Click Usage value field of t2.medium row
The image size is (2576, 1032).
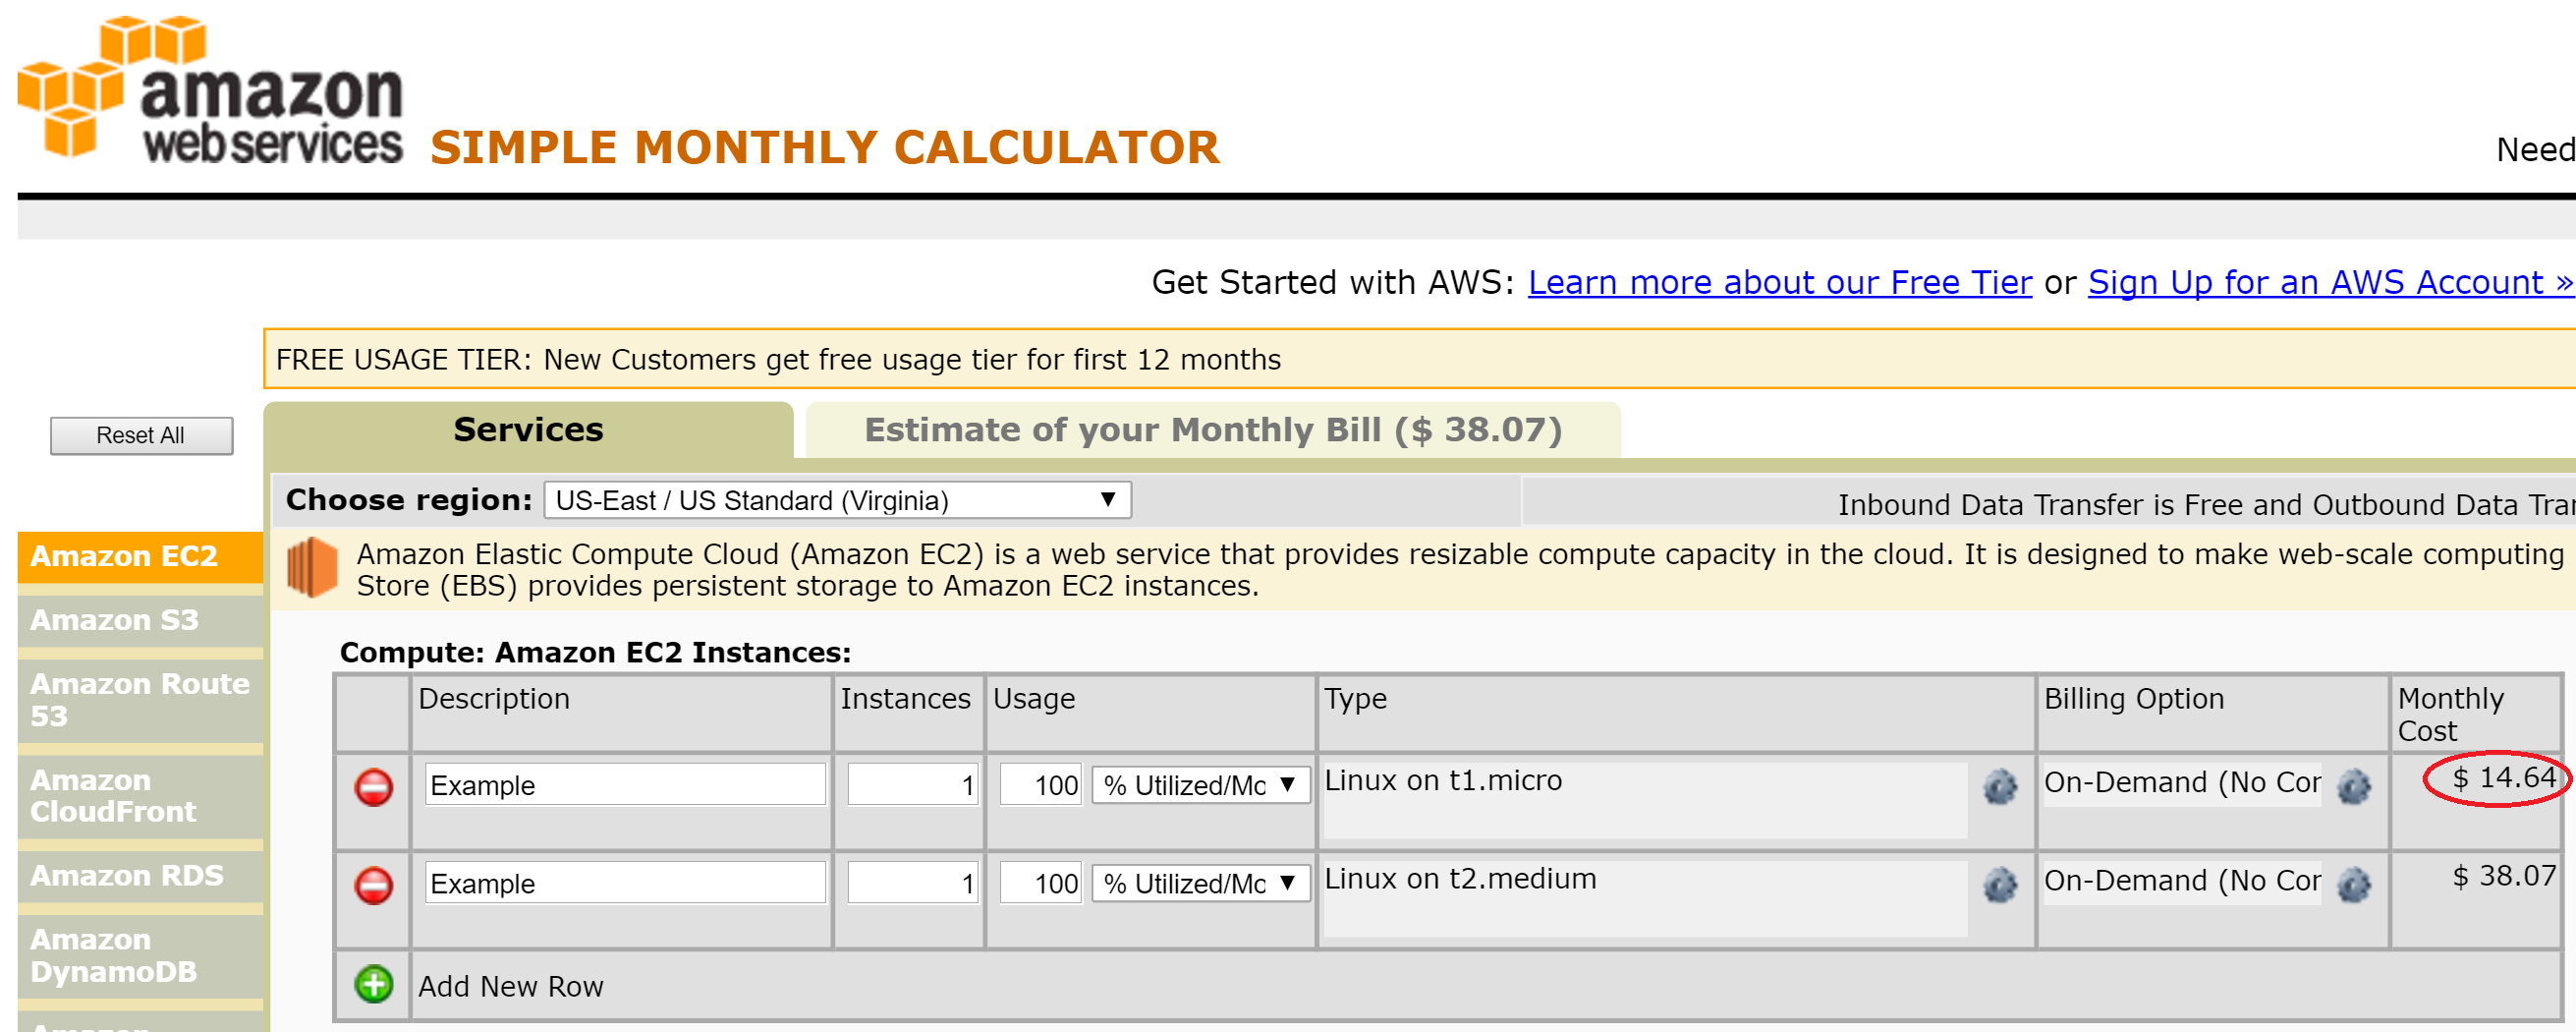click(x=1041, y=883)
